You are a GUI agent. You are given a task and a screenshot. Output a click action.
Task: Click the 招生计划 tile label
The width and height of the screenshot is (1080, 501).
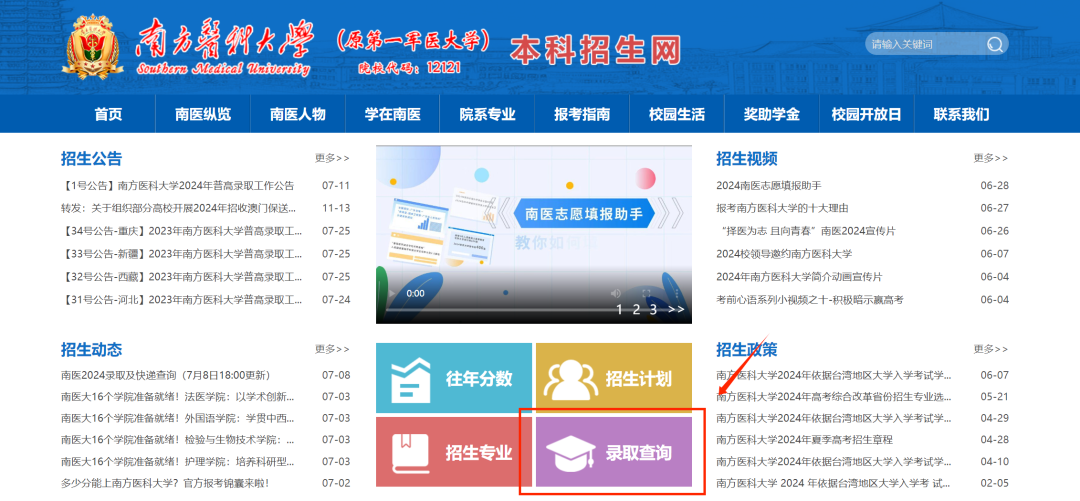(x=638, y=379)
